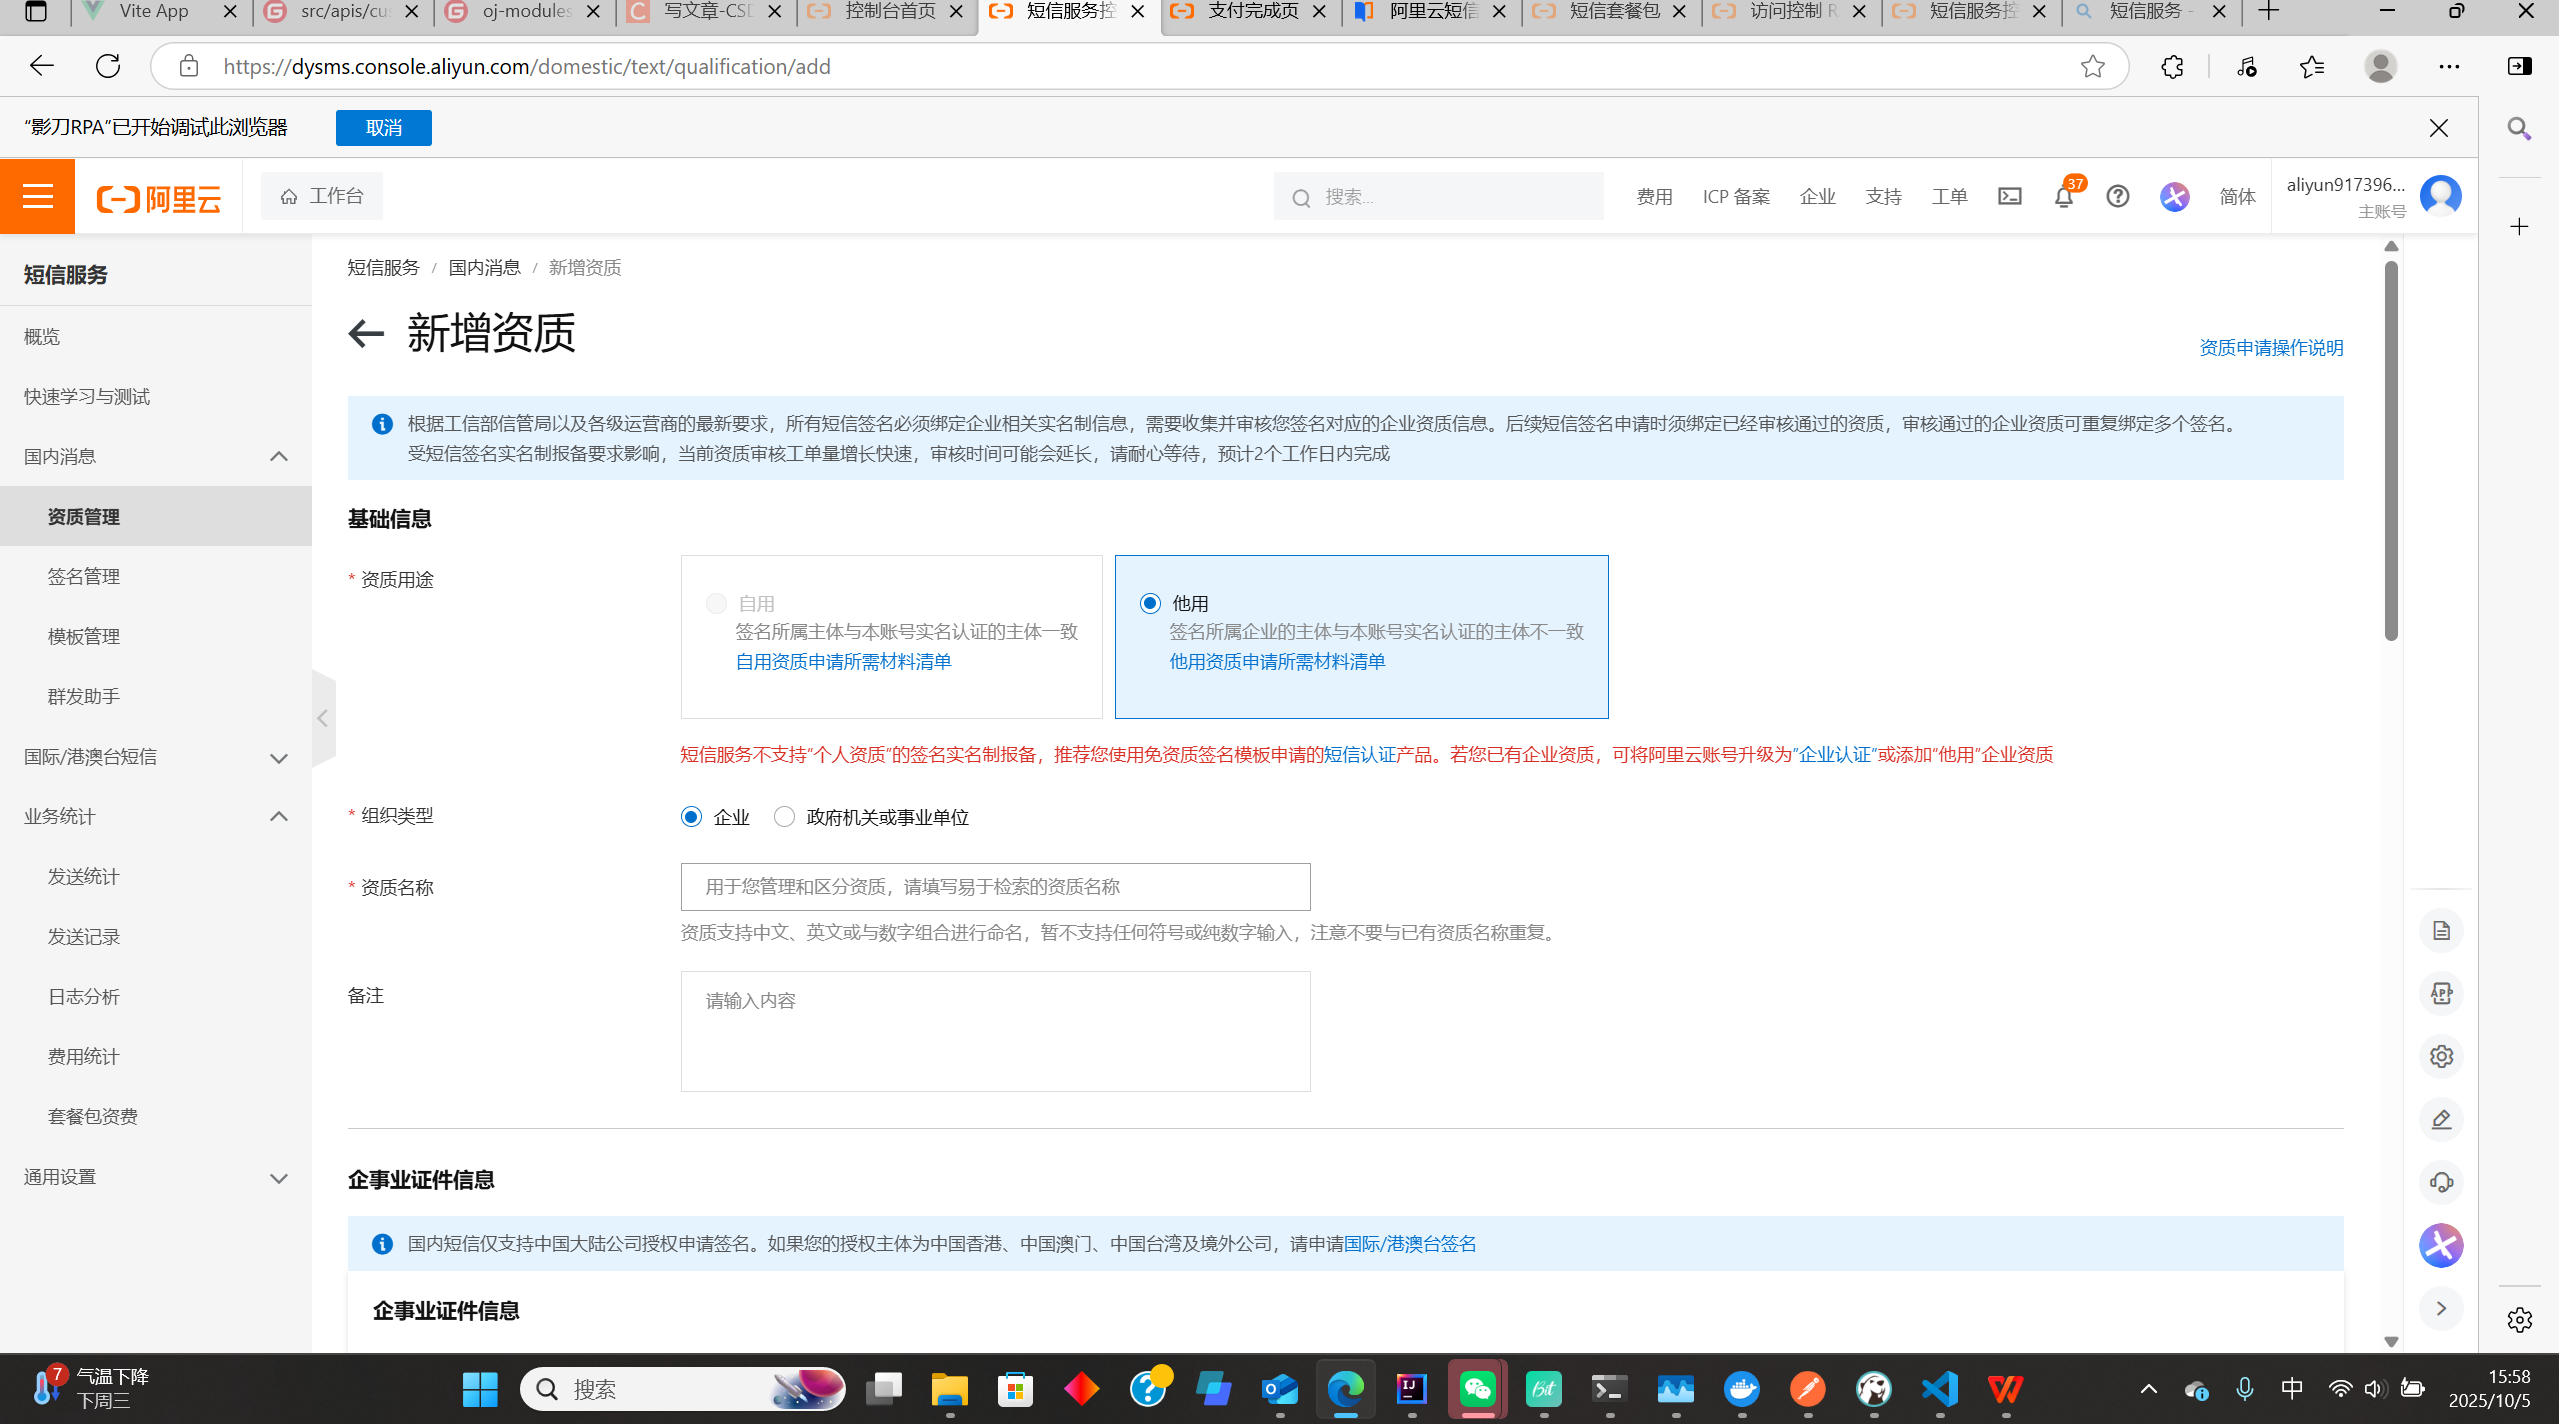Click the 资质申请操作说明 link
Screen dimensions: 2559x1424
(x=2270, y=348)
